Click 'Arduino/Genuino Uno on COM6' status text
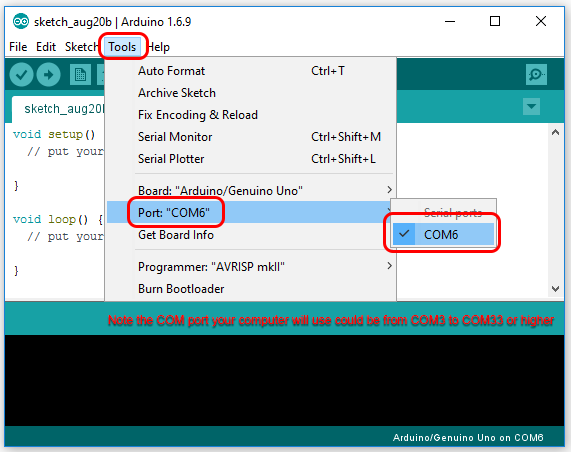 tap(468, 437)
